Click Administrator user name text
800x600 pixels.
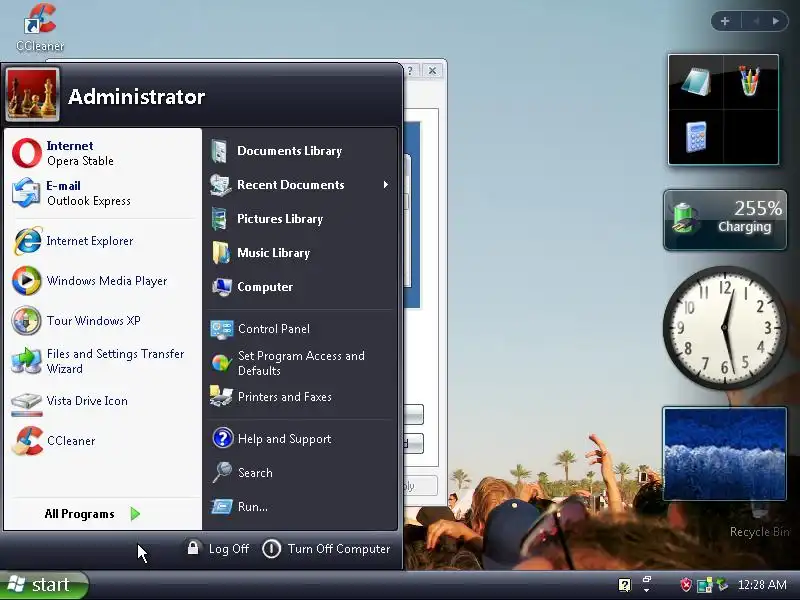click(137, 96)
